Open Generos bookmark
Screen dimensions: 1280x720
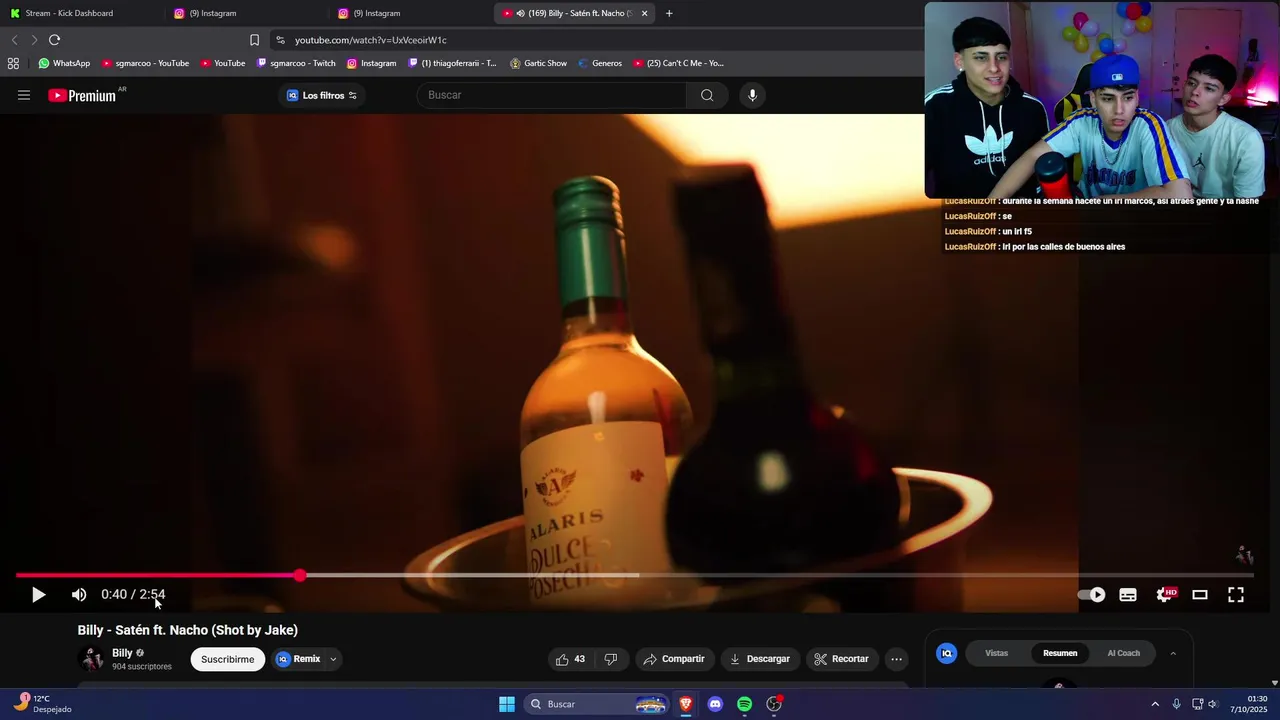[x=599, y=63]
